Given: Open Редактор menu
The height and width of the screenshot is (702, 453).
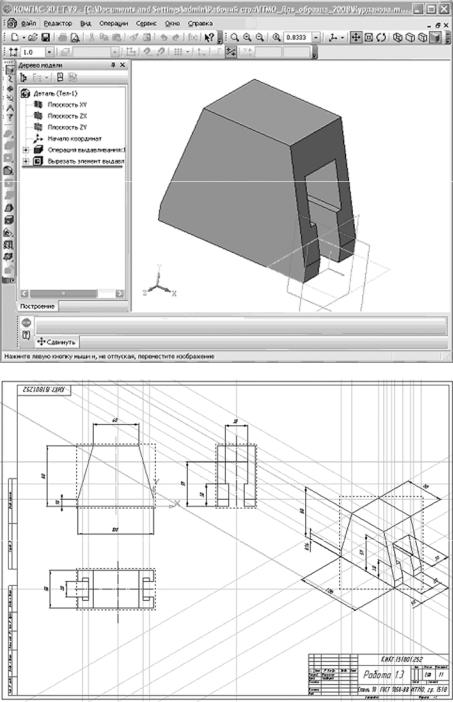Looking at the screenshot, I should (58, 23).
